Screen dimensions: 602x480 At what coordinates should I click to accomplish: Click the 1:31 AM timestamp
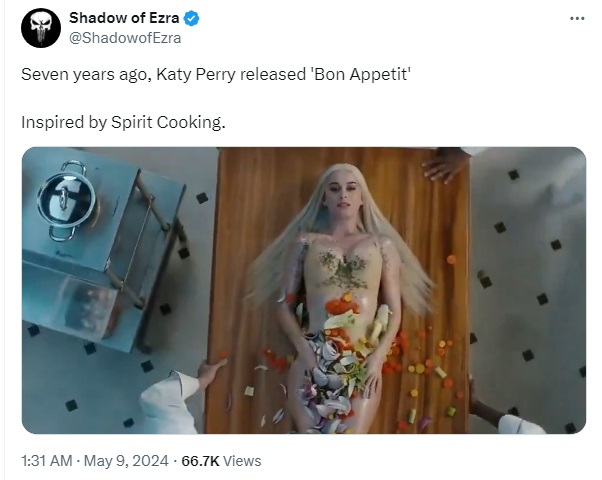pyautogui.click(x=47, y=461)
